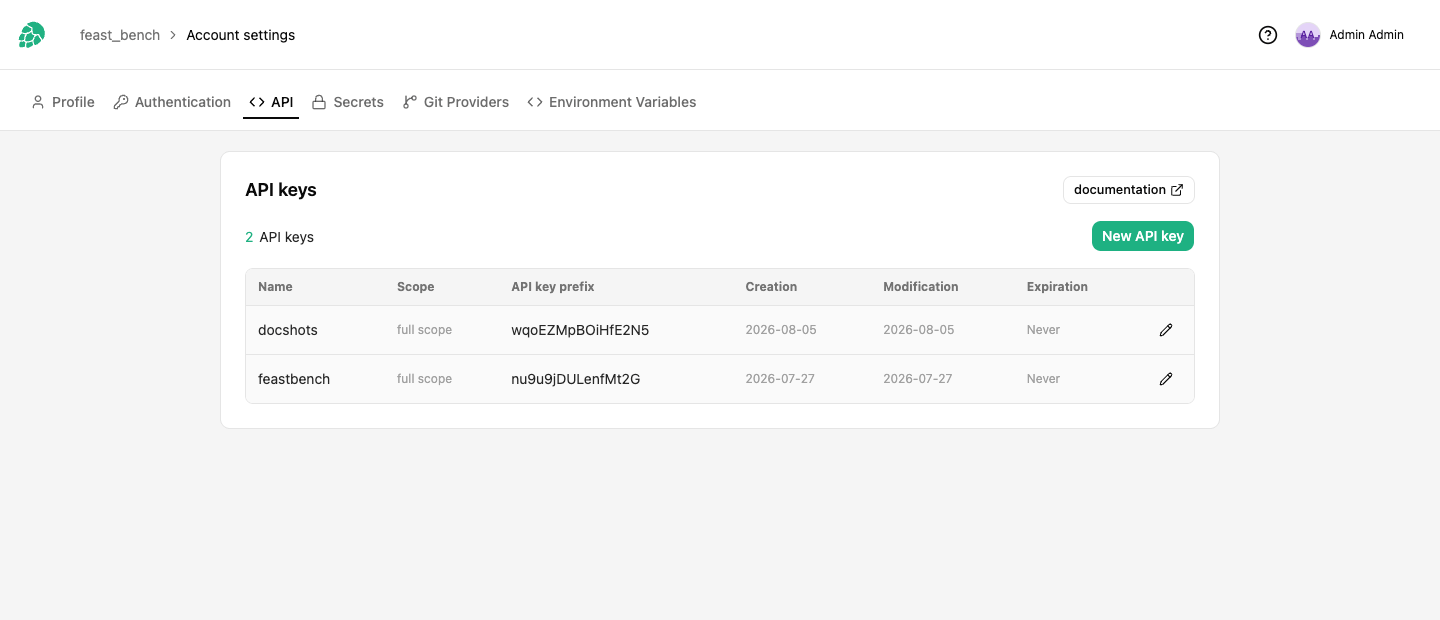This screenshot has height=620, width=1440.
Task: Edit the docshots API key pencil
Action: pos(1166,330)
